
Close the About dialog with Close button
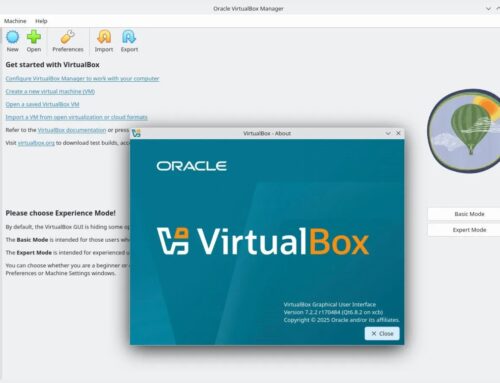(382, 333)
